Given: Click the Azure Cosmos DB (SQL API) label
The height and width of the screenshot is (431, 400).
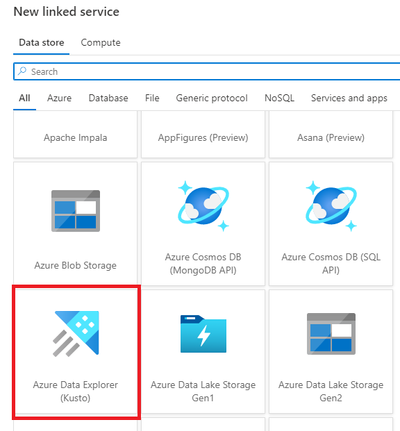Looking at the screenshot, I should [x=331, y=263].
